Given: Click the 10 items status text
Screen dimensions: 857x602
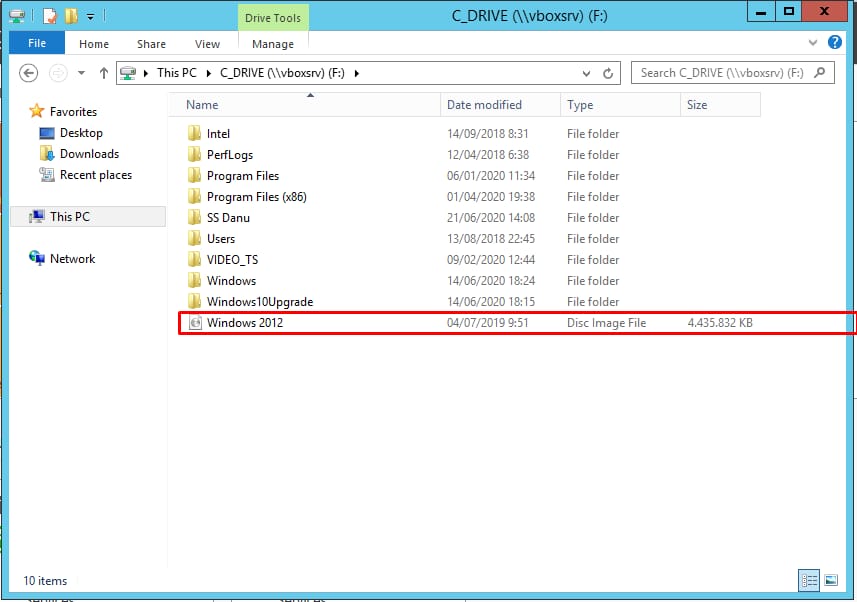Looking at the screenshot, I should (x=45, y=581).
